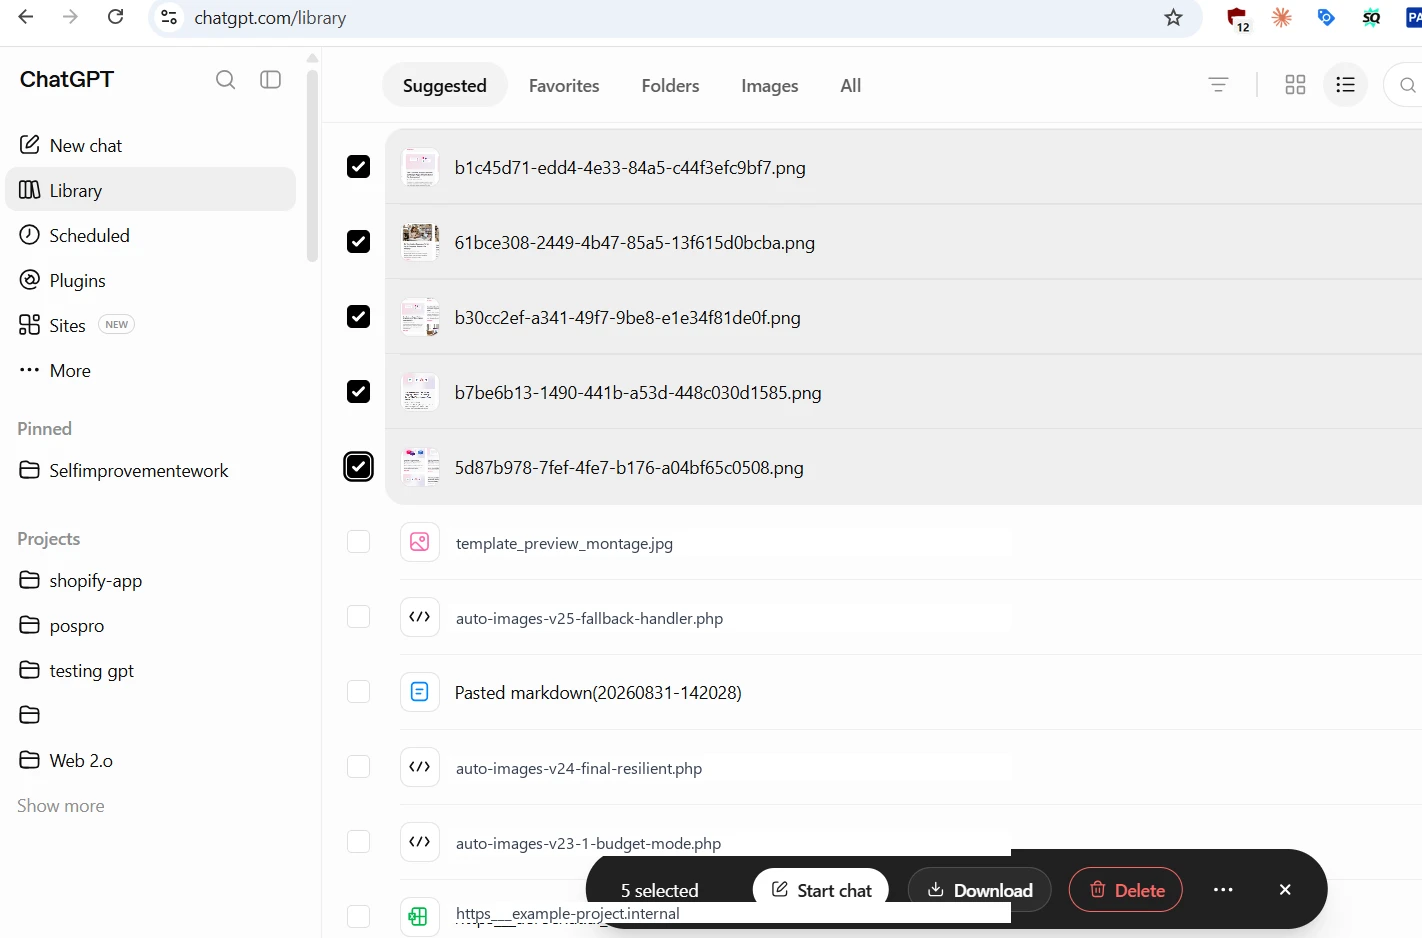1422x938 pixels.
Task: Uncheck b7be6b13-1490 png file
Action: [358, 392]
